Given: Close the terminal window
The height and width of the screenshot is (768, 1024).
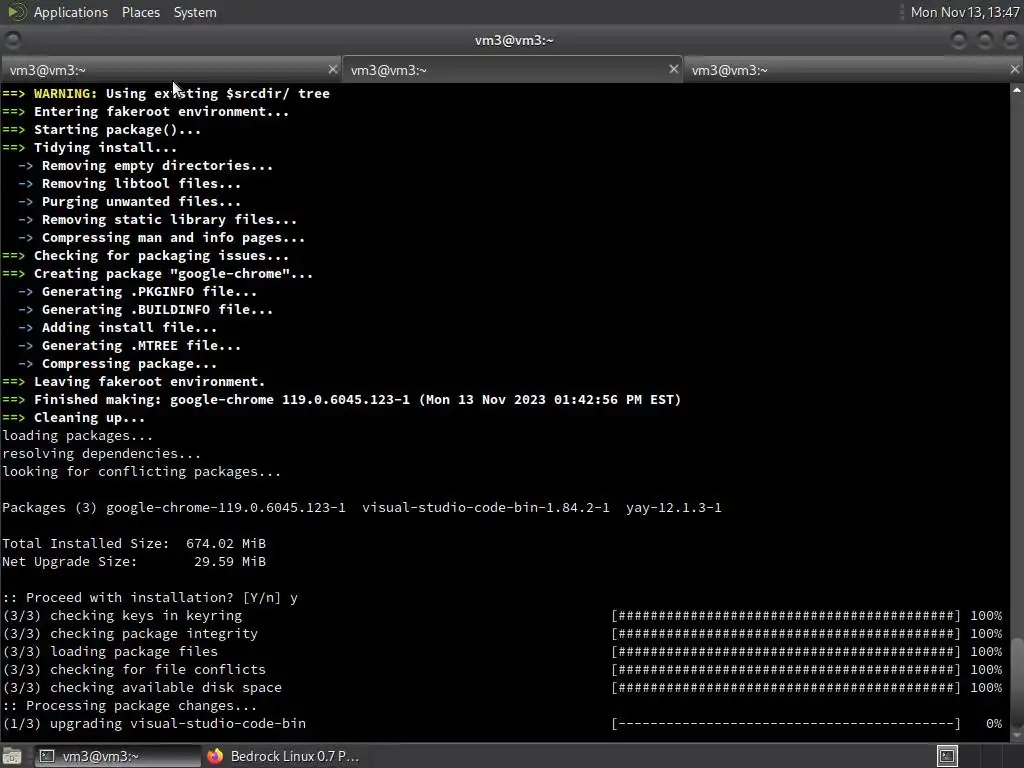Looking at the screenshot, I should pyautogui.click(x=1010, y=40).
